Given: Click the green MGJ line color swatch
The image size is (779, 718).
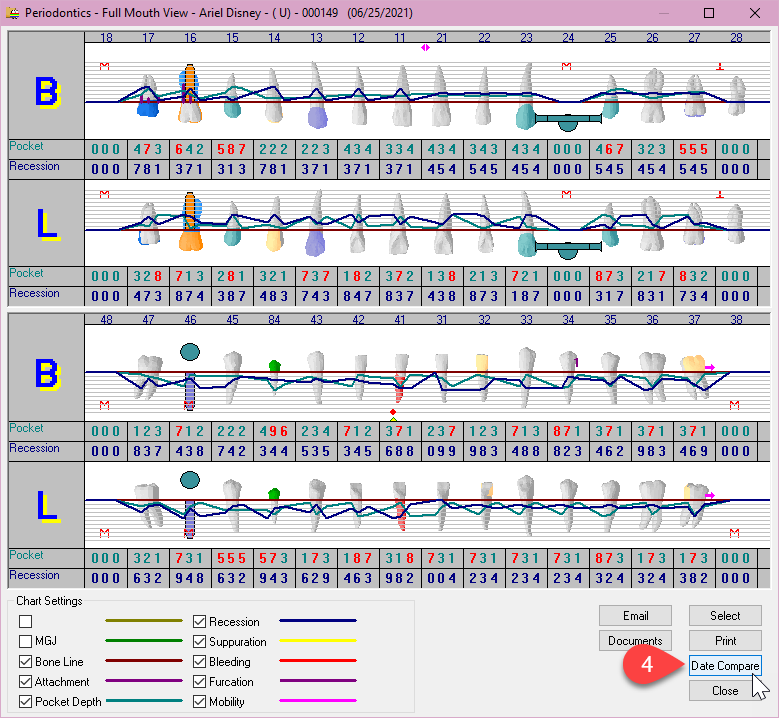Looking at the screenshot, I should [x=144, y=640].
